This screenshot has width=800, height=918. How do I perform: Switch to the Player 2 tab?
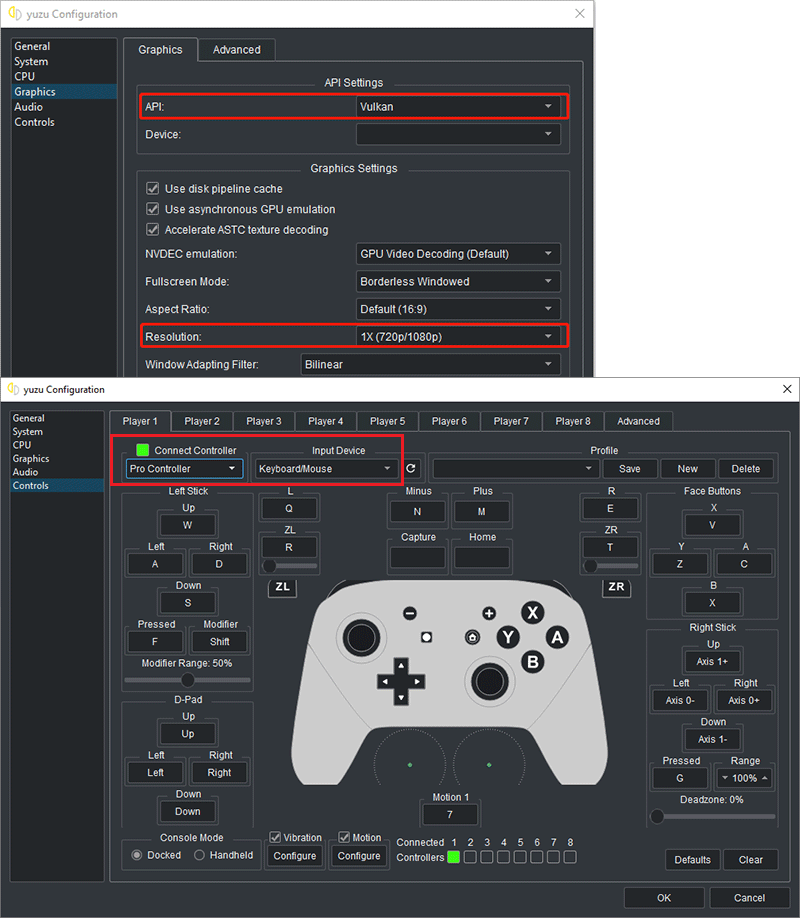click(x=202, y=421)
